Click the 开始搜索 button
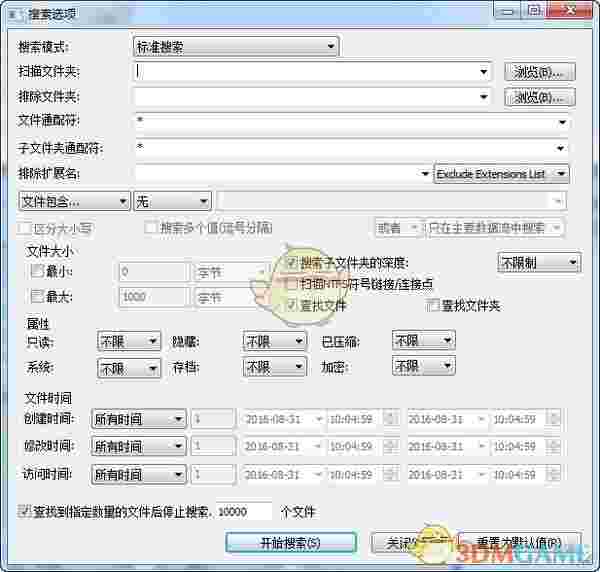600x572 pixels. tap(291, 543)
